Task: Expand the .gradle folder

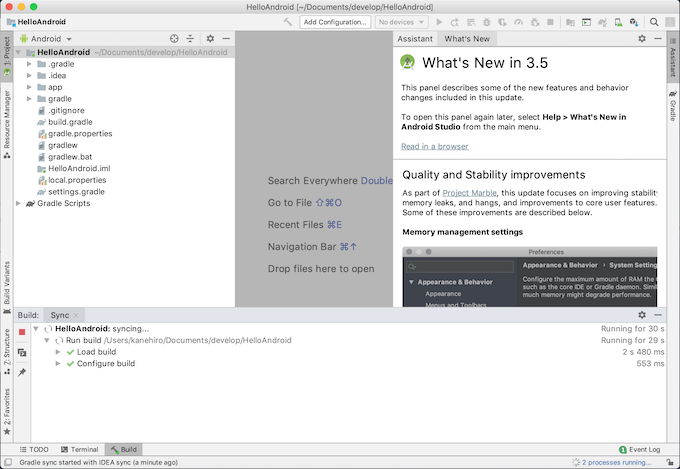Action: coord(29,64)
